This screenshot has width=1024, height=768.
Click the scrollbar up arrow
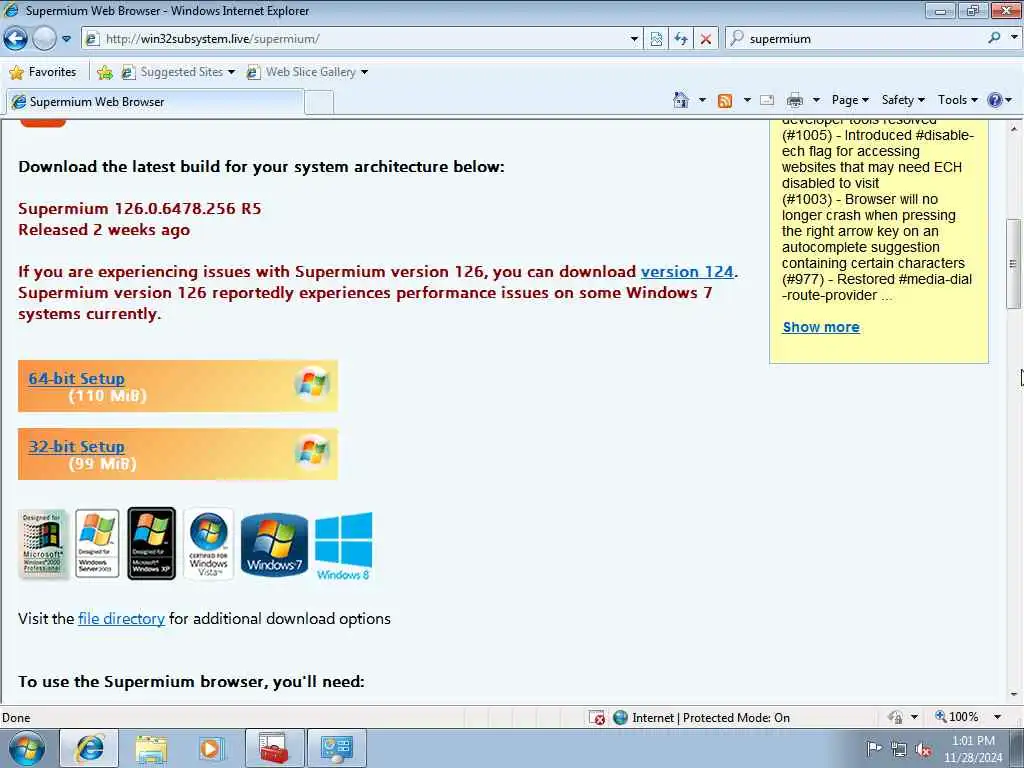click(x=1014, y=129)
